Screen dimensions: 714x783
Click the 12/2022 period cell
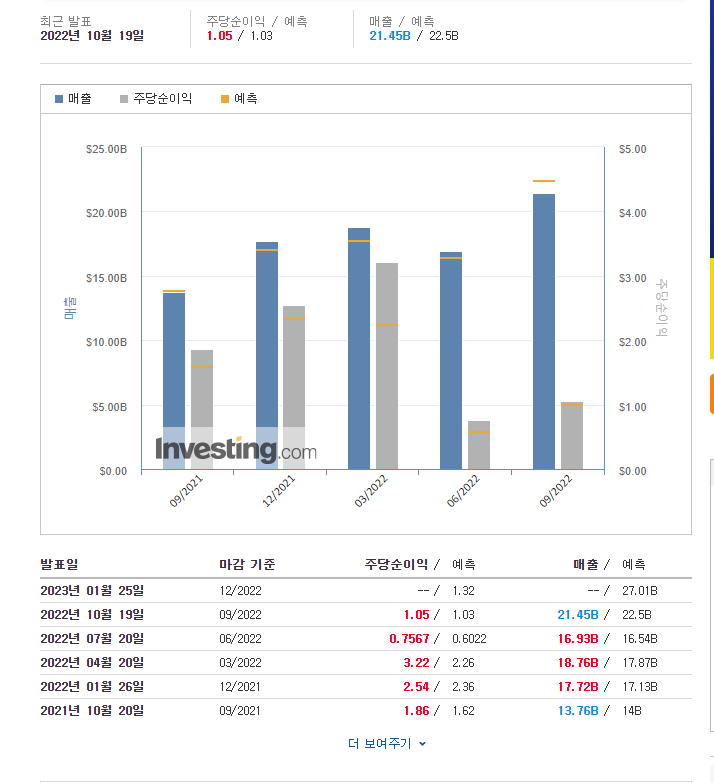[x=240, y=591]
